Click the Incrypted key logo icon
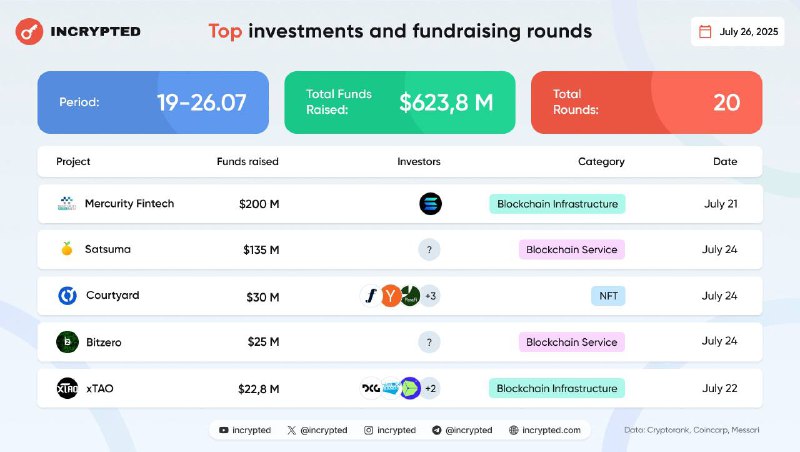Viewport: 800px width, 452px height. (x=29, y=32)
